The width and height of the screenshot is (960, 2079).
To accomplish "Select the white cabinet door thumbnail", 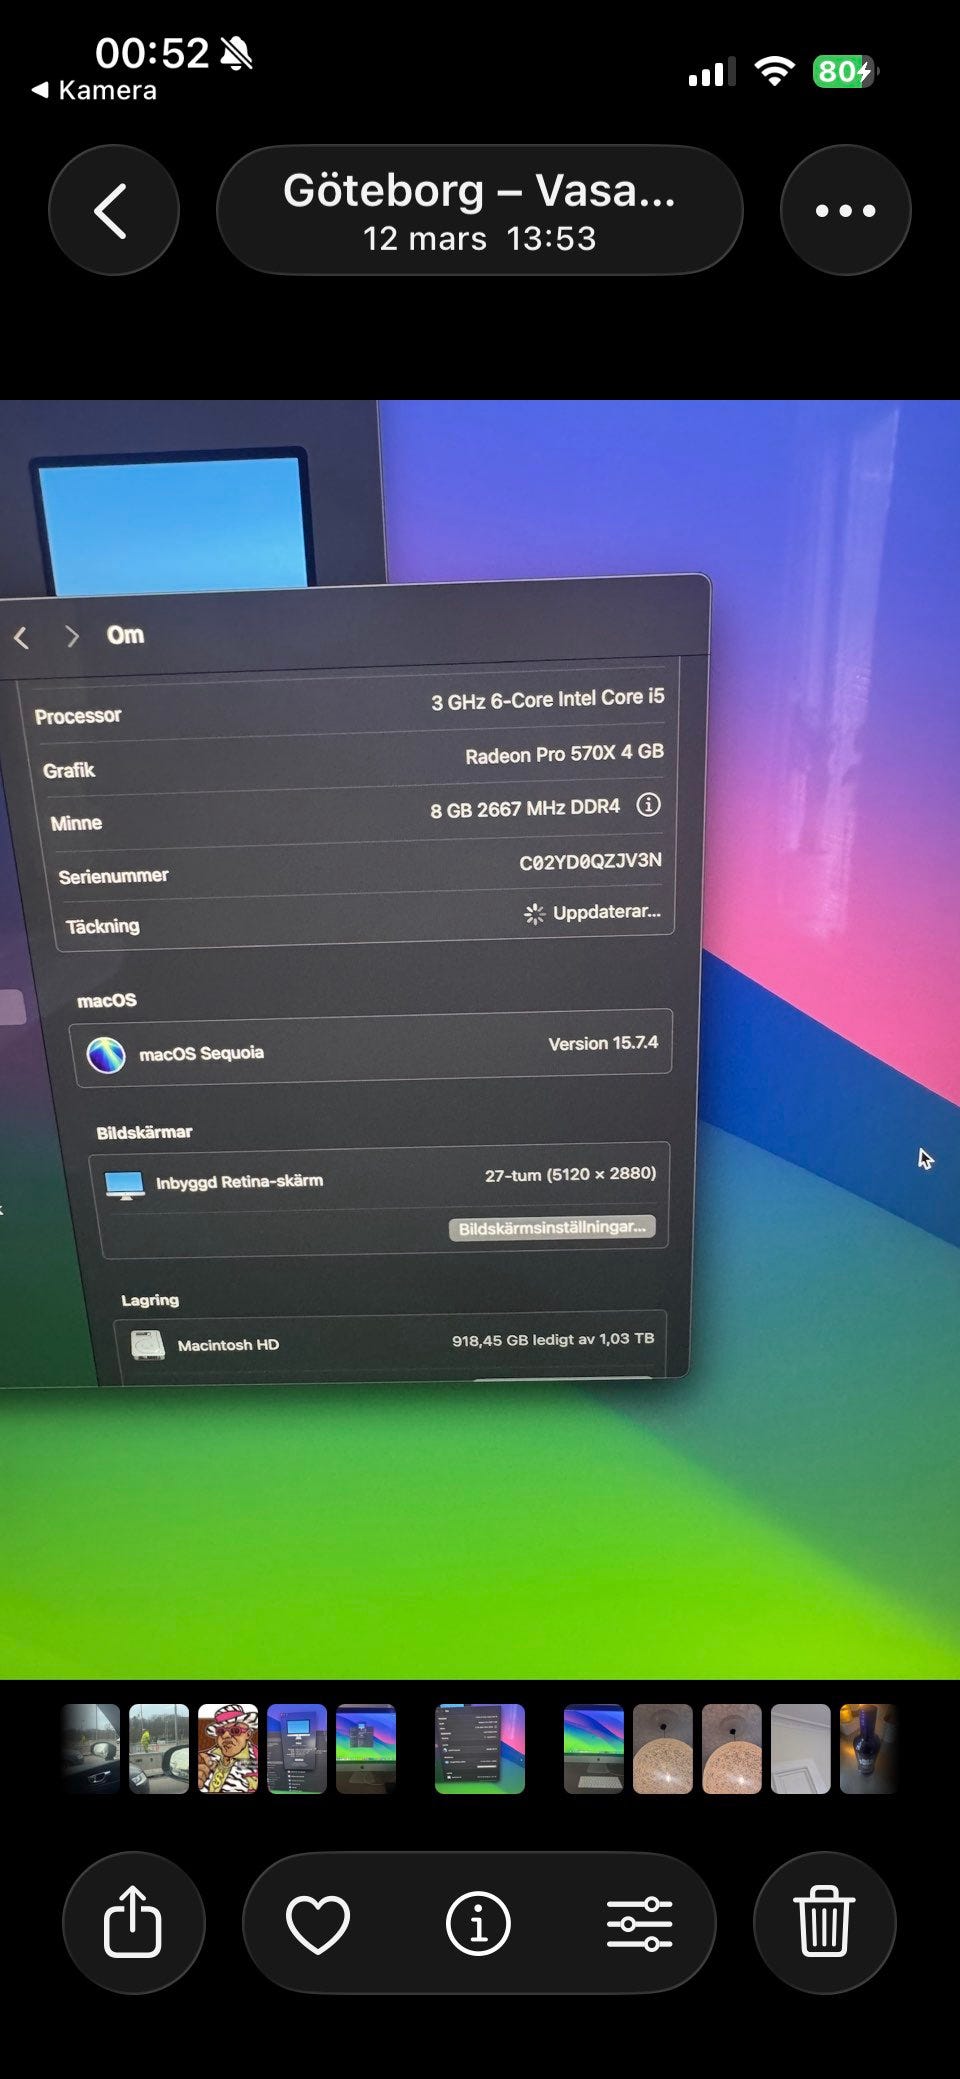I will [x=801, y=1749].
